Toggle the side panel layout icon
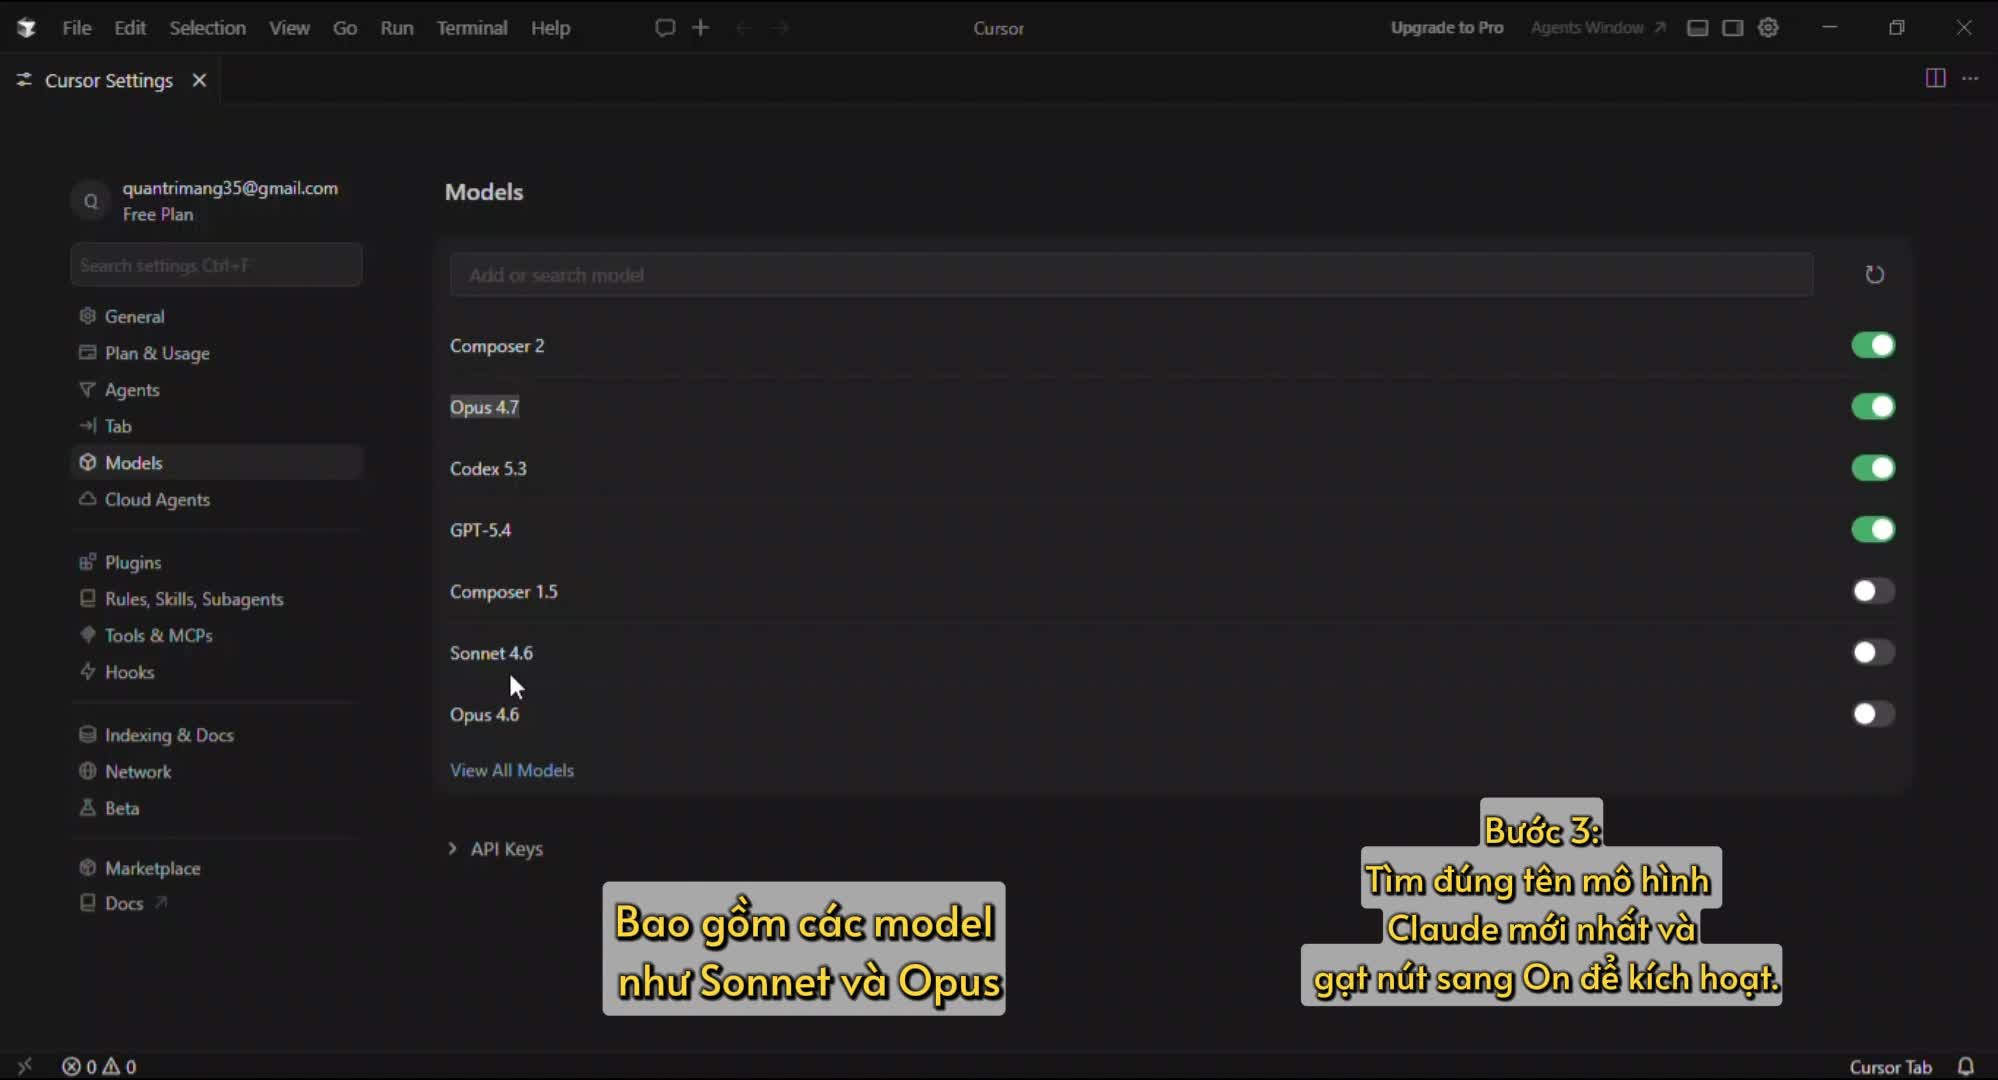 point(1733,28)
